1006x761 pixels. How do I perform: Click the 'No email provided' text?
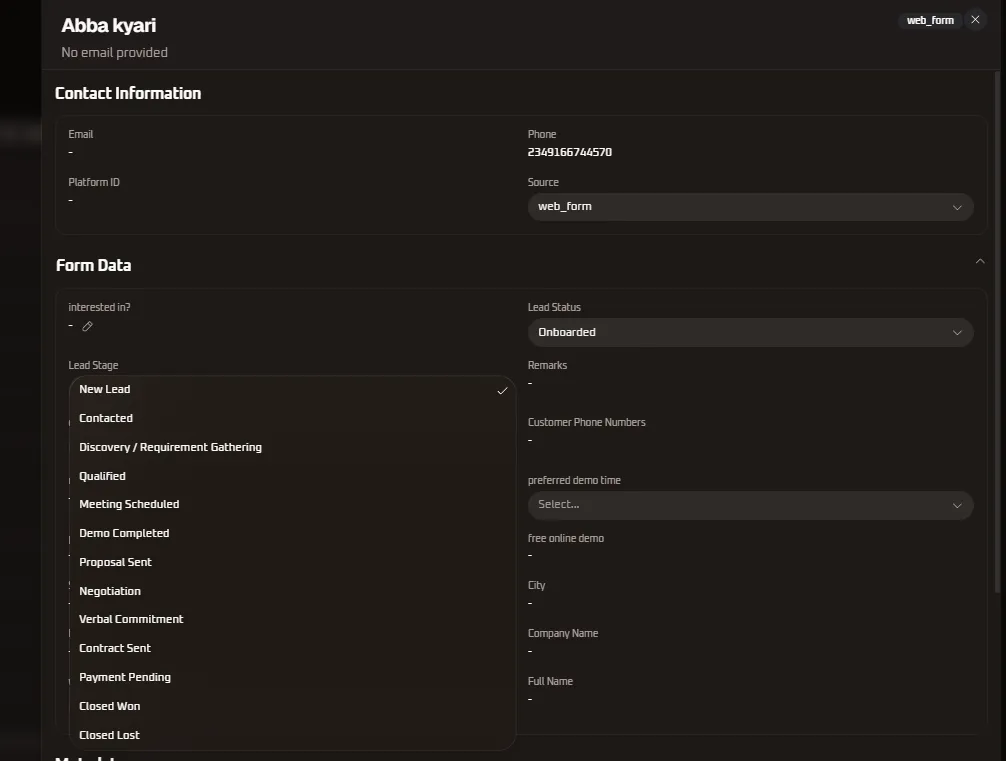point(114,53)
